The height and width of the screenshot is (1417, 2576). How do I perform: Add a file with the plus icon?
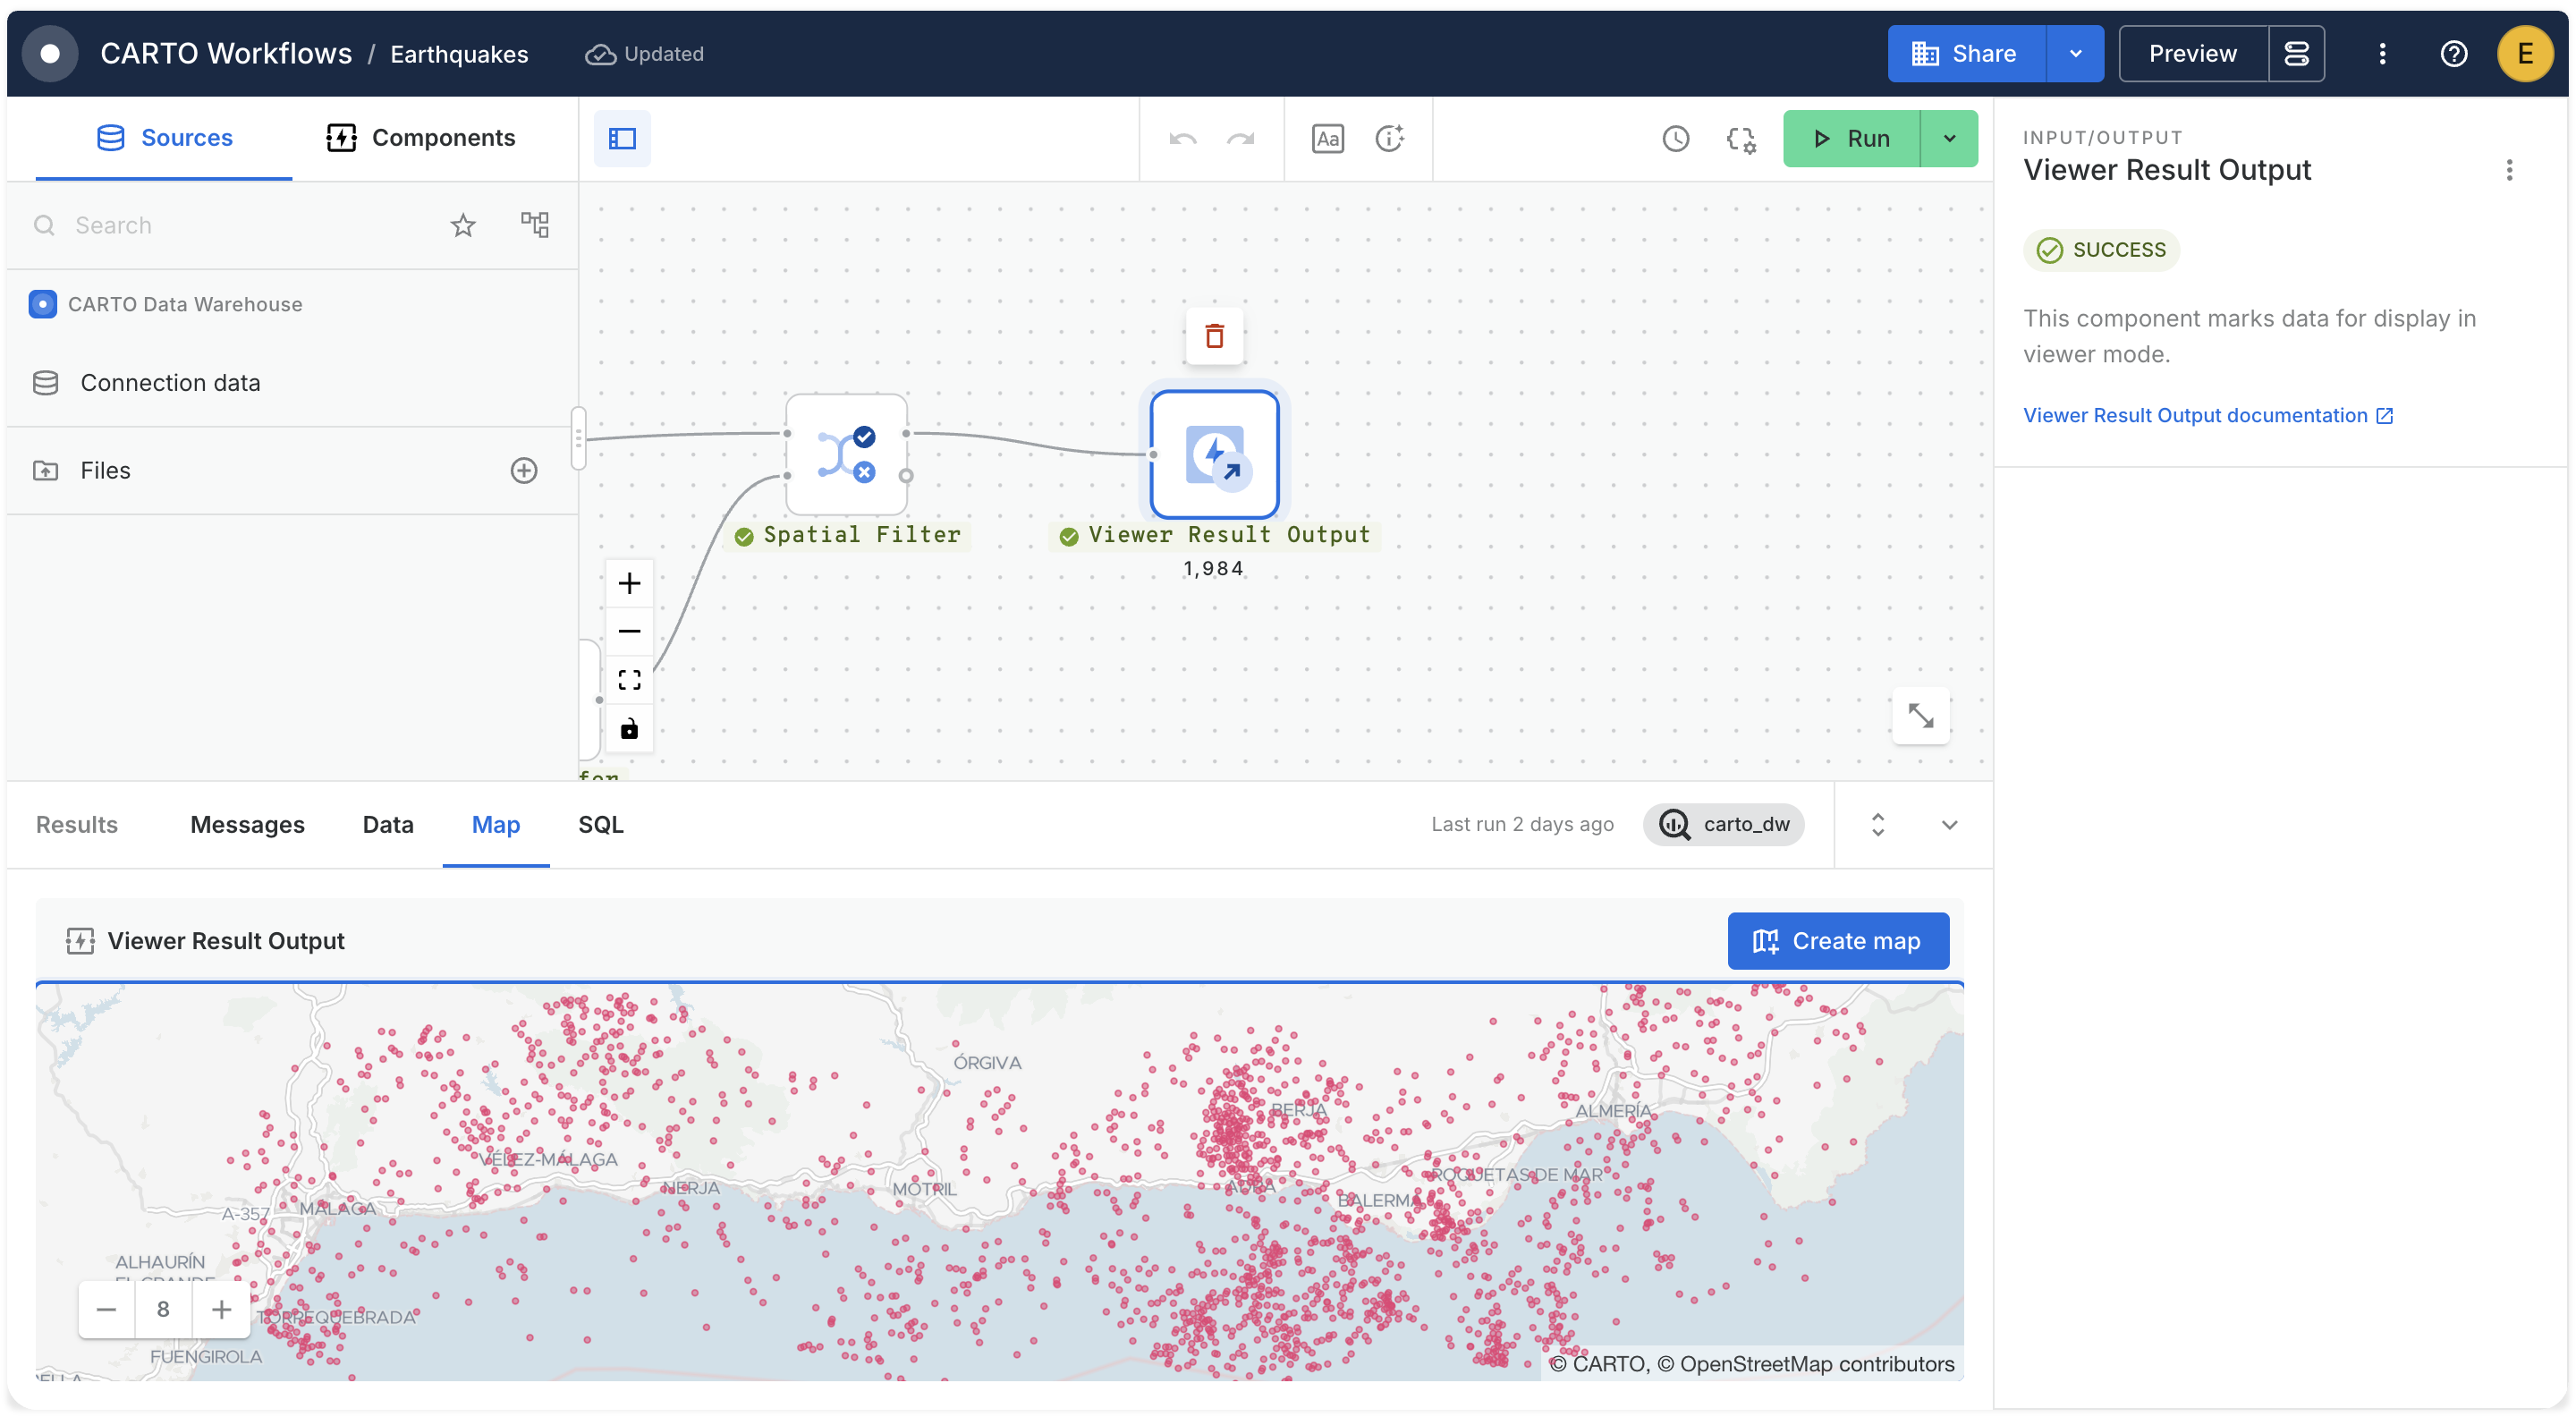click(x=524, y=470)
